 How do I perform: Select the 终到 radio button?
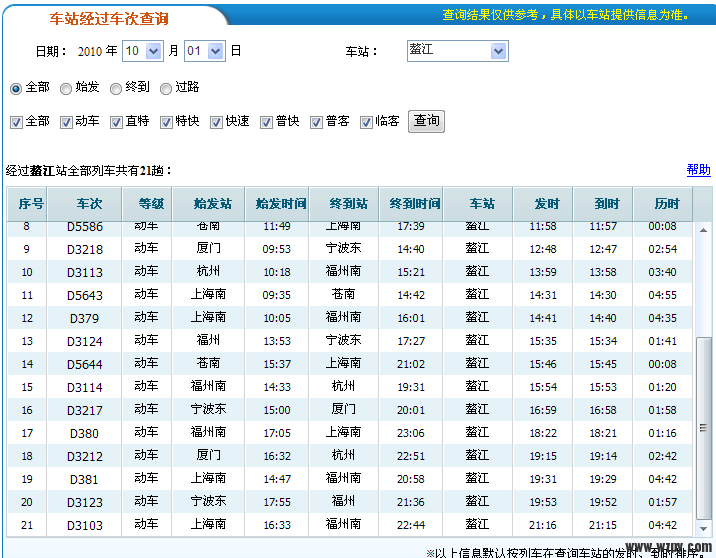116,88
